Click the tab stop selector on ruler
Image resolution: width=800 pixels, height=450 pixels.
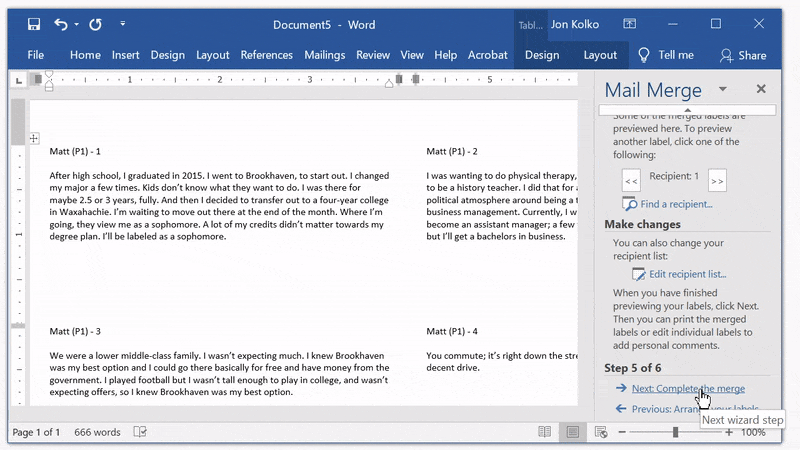click(19, 80)
